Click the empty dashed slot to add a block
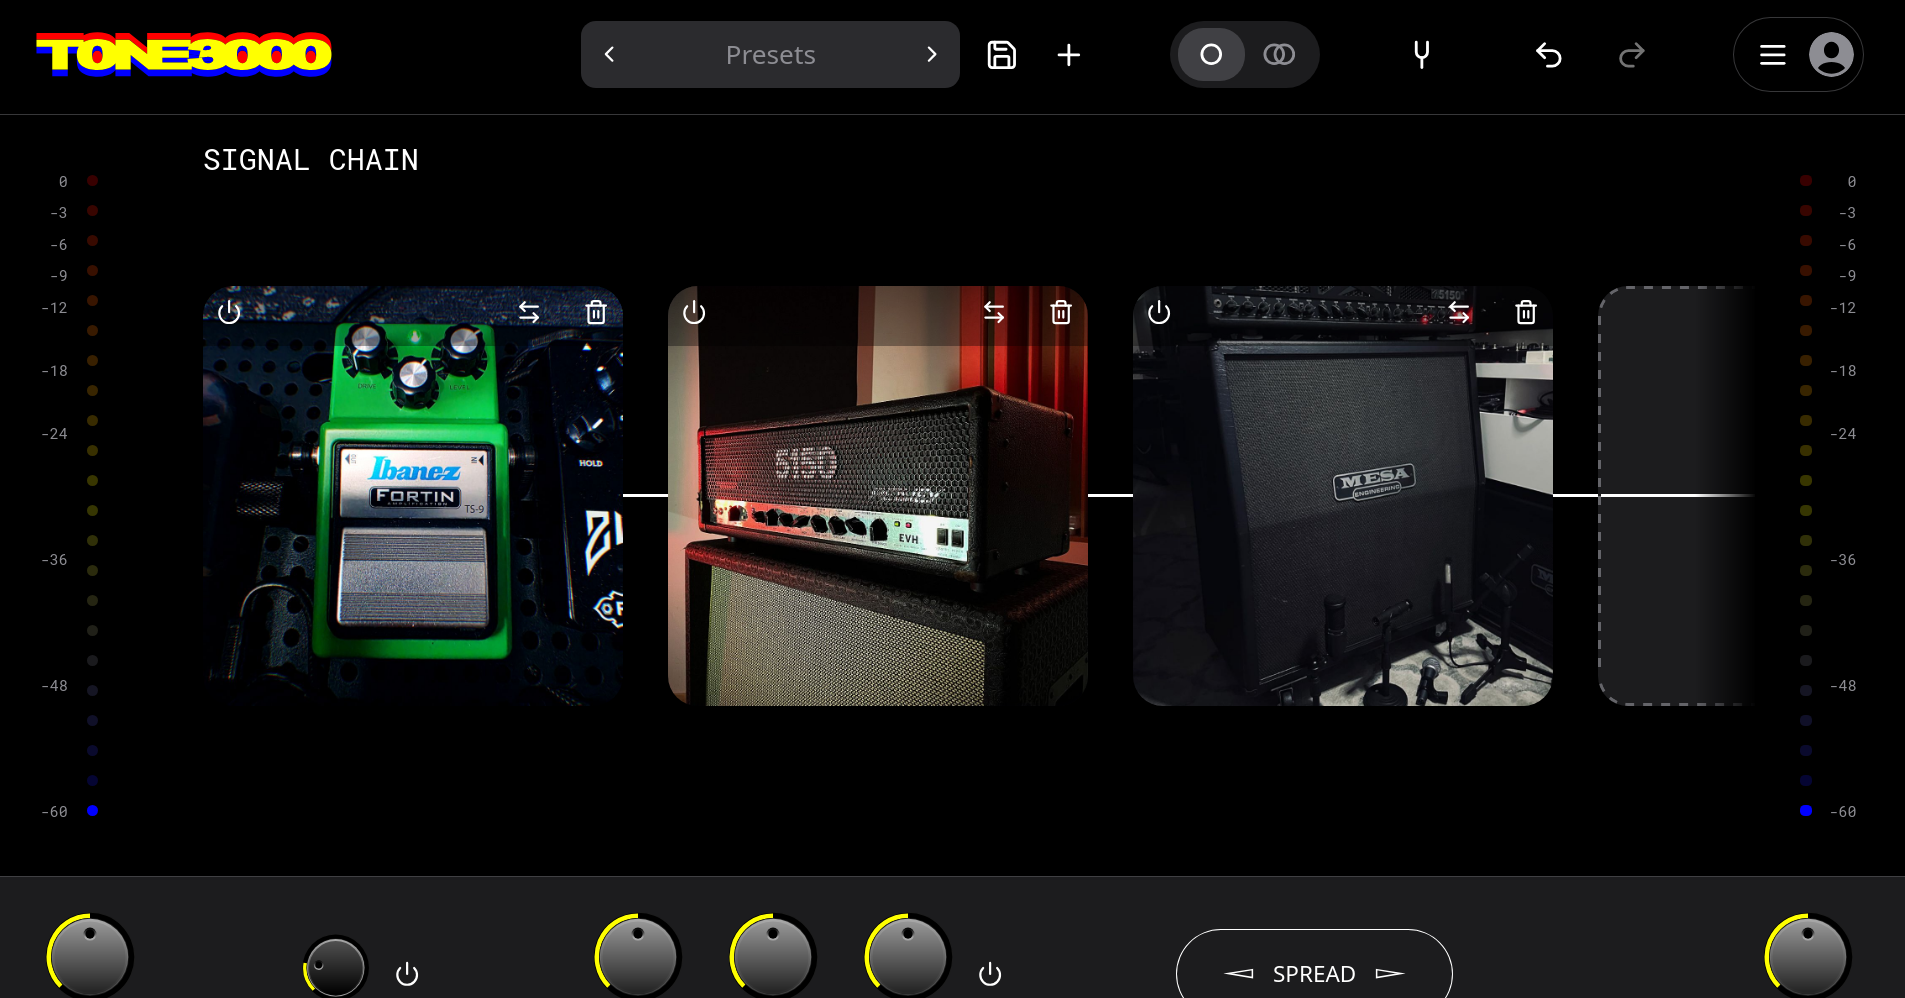Viewport: 1905px width, 998px height. tap(1676, 496)
